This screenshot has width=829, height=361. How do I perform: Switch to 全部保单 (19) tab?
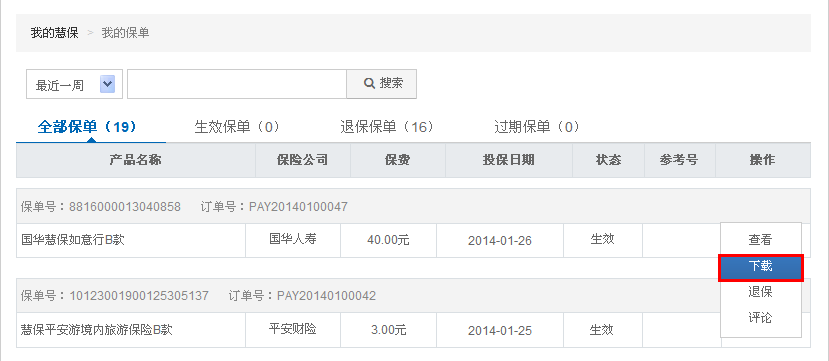coord(88,127)
